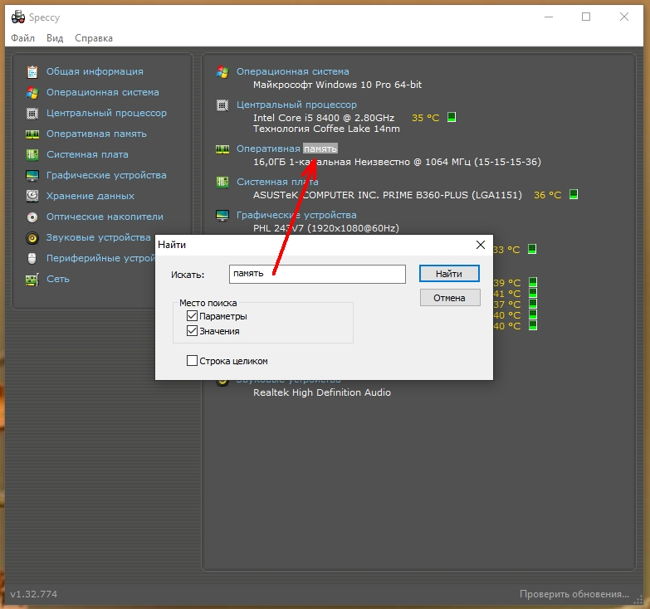Click the Отмена button

(450, 298)
